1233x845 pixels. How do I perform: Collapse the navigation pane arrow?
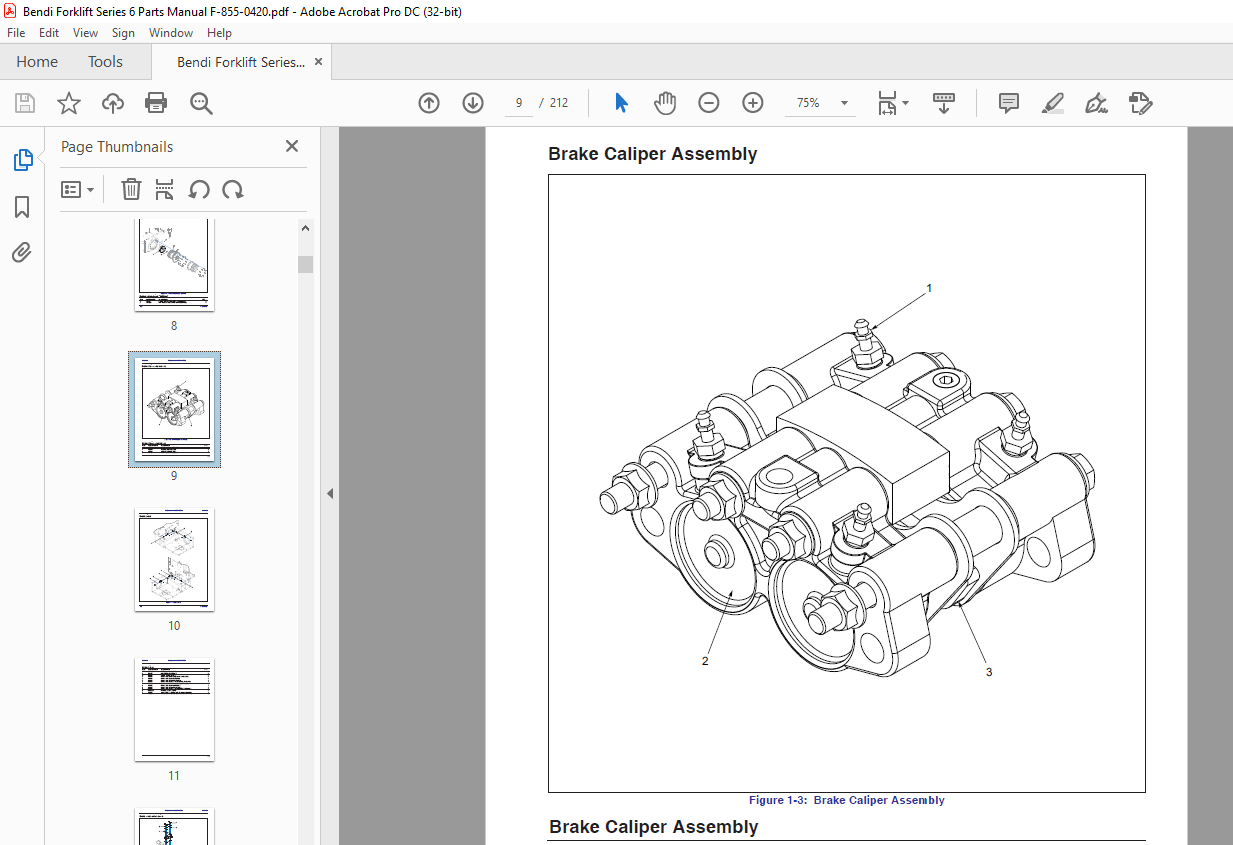(x=330, y=493)
